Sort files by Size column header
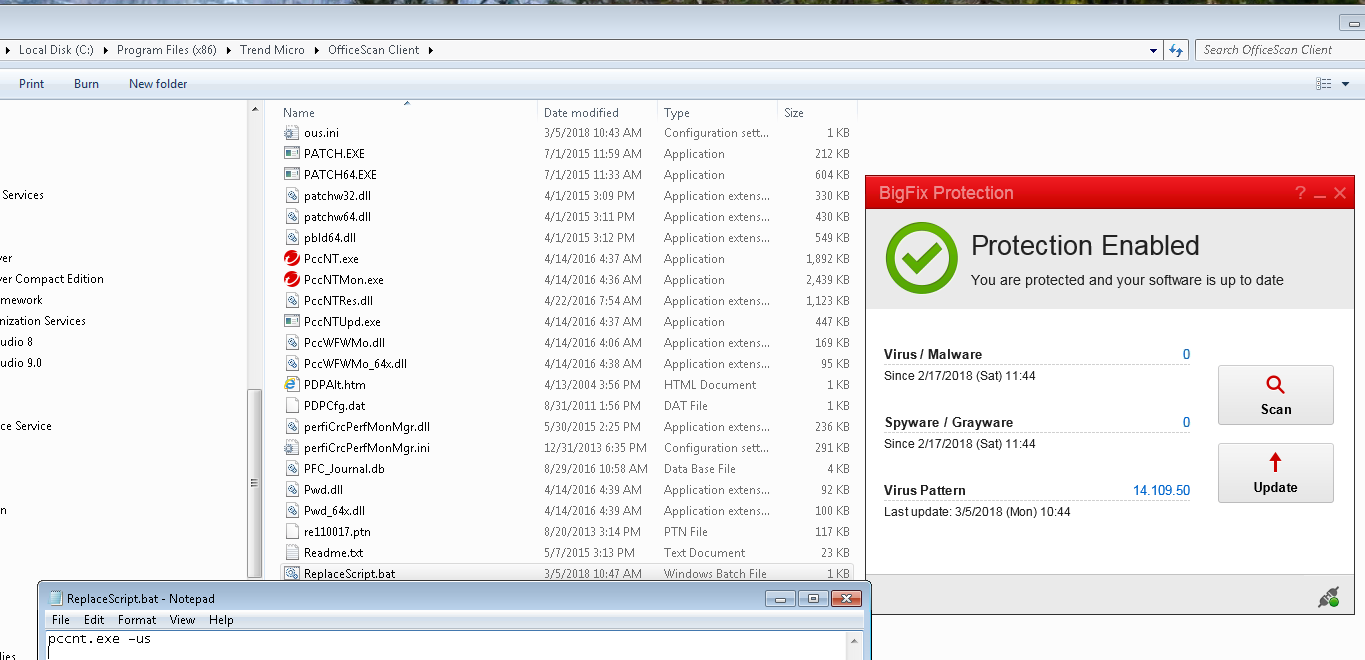The image size is (1365, 660). 816,113
